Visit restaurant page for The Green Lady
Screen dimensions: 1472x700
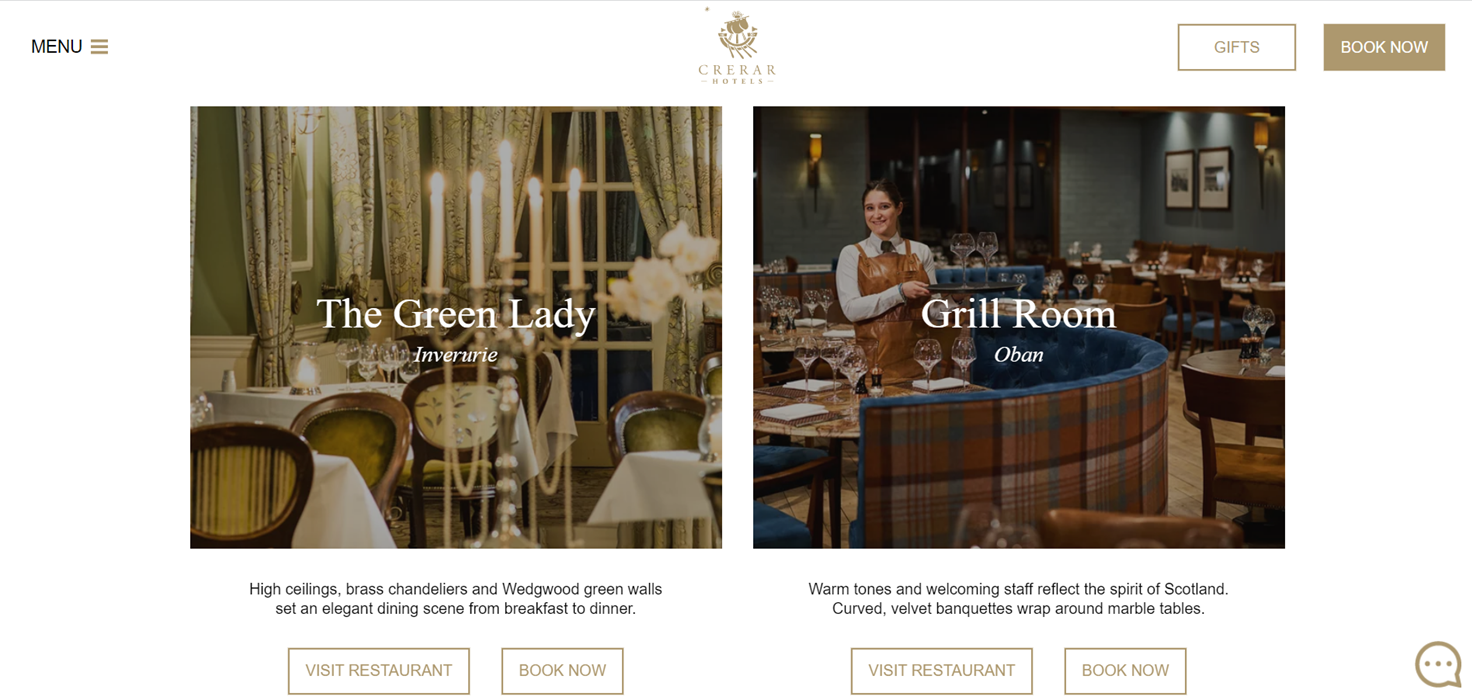379,671
